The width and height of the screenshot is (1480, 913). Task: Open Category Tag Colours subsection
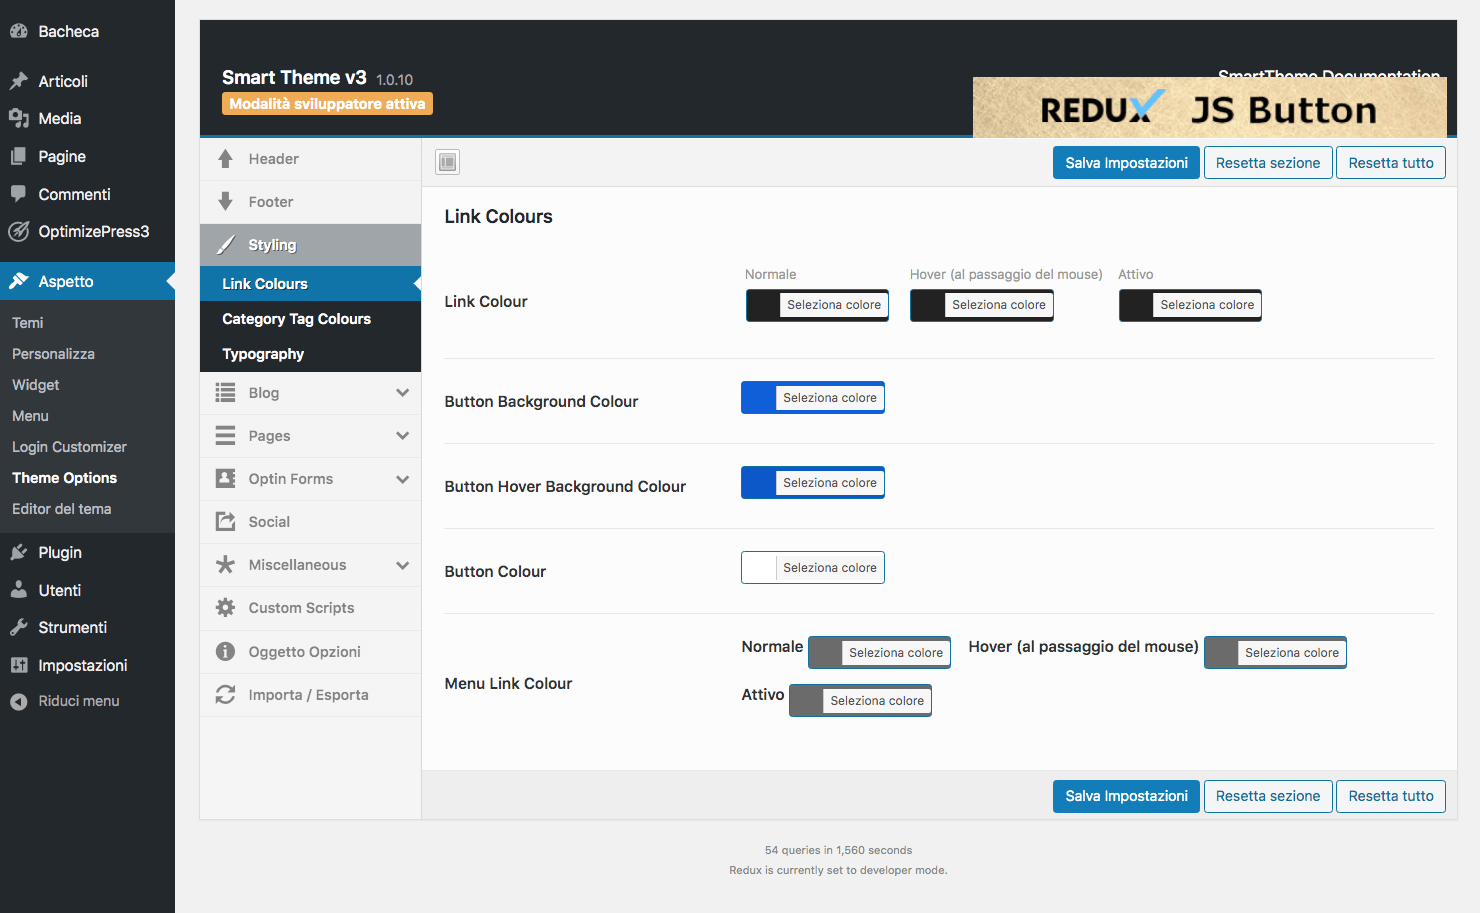pos(310,319)
